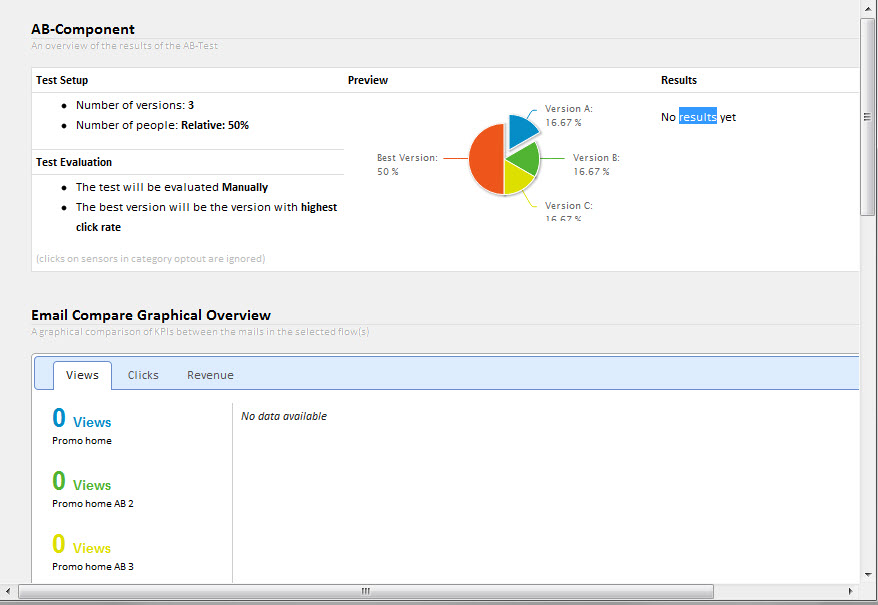Click the yellow Views entry, Promo home AB 3
Image resolution: width=878 pixels, height=605 pixels.
click(82, 552)
